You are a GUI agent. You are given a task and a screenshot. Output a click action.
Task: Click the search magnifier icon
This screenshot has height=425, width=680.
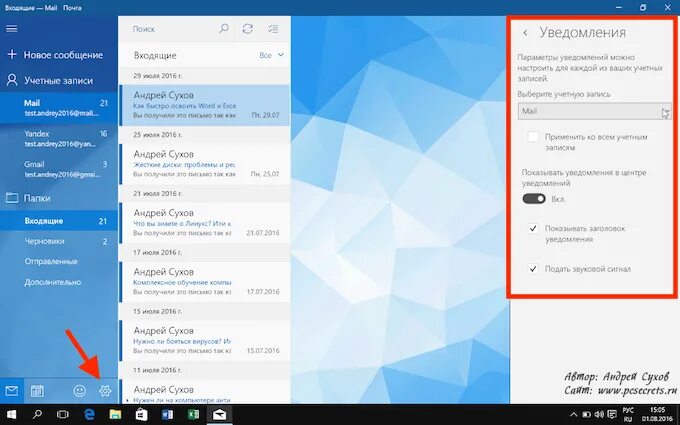tap(224, 29)
